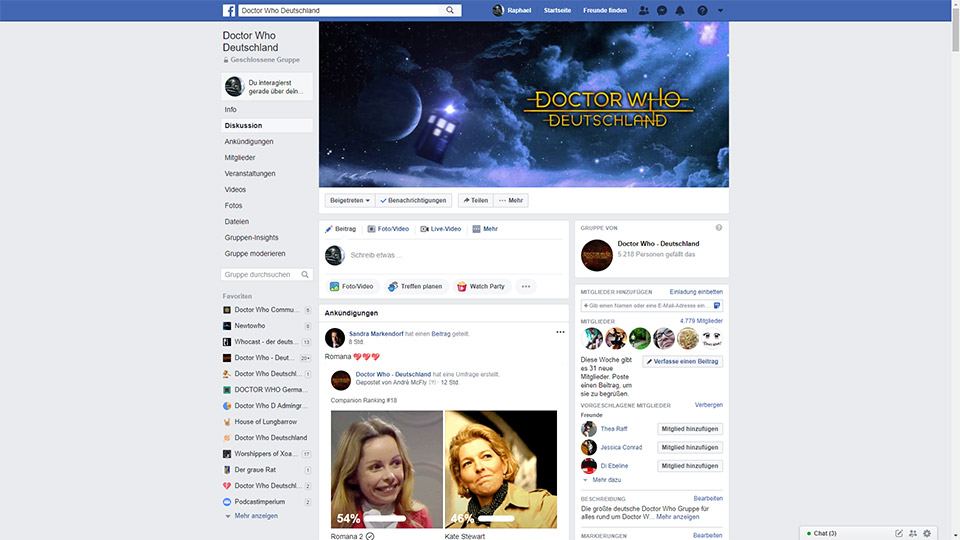Click 4.779 Mitglieder link
960x540 pixels.
tap(701, 321)
